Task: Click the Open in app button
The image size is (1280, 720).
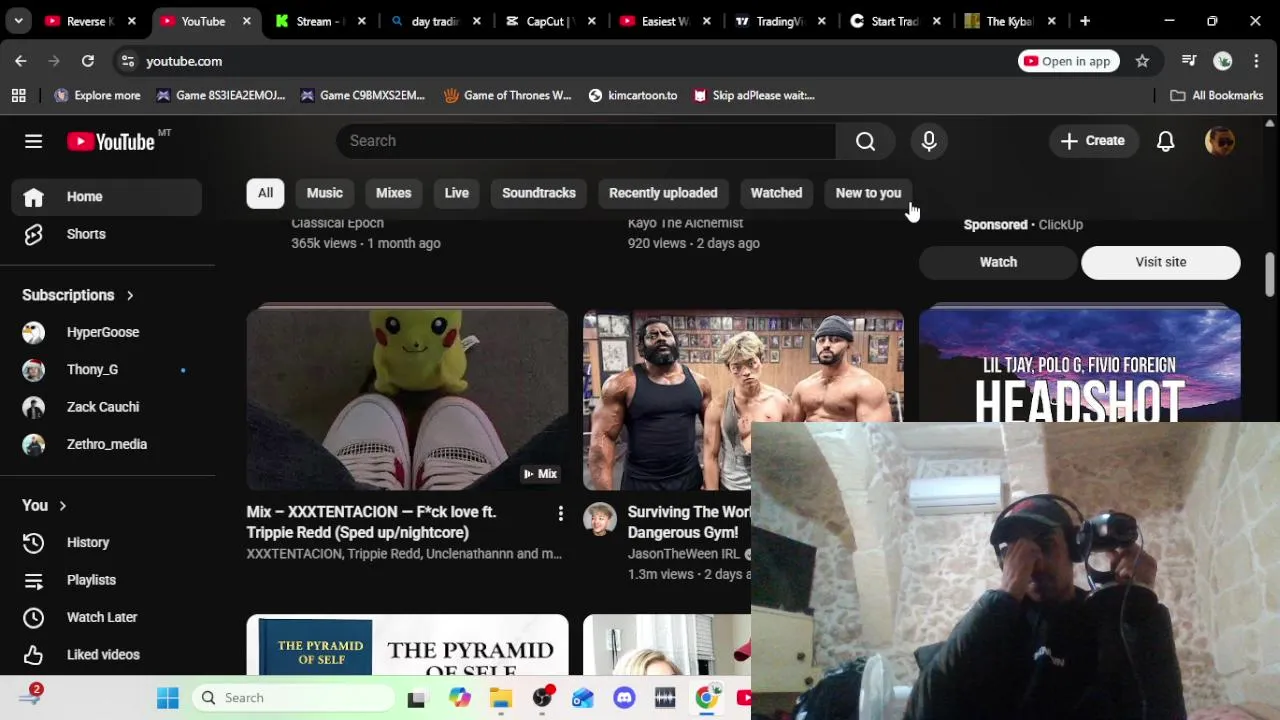Action: (1069, 61)
